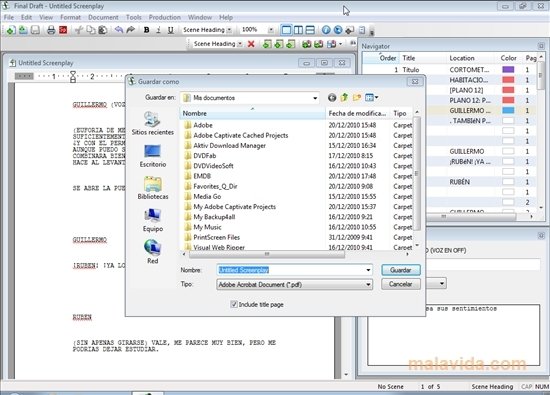Open the Guardar en location dropdown
This screenshot has height=395, width=550.
click(315, 98)
